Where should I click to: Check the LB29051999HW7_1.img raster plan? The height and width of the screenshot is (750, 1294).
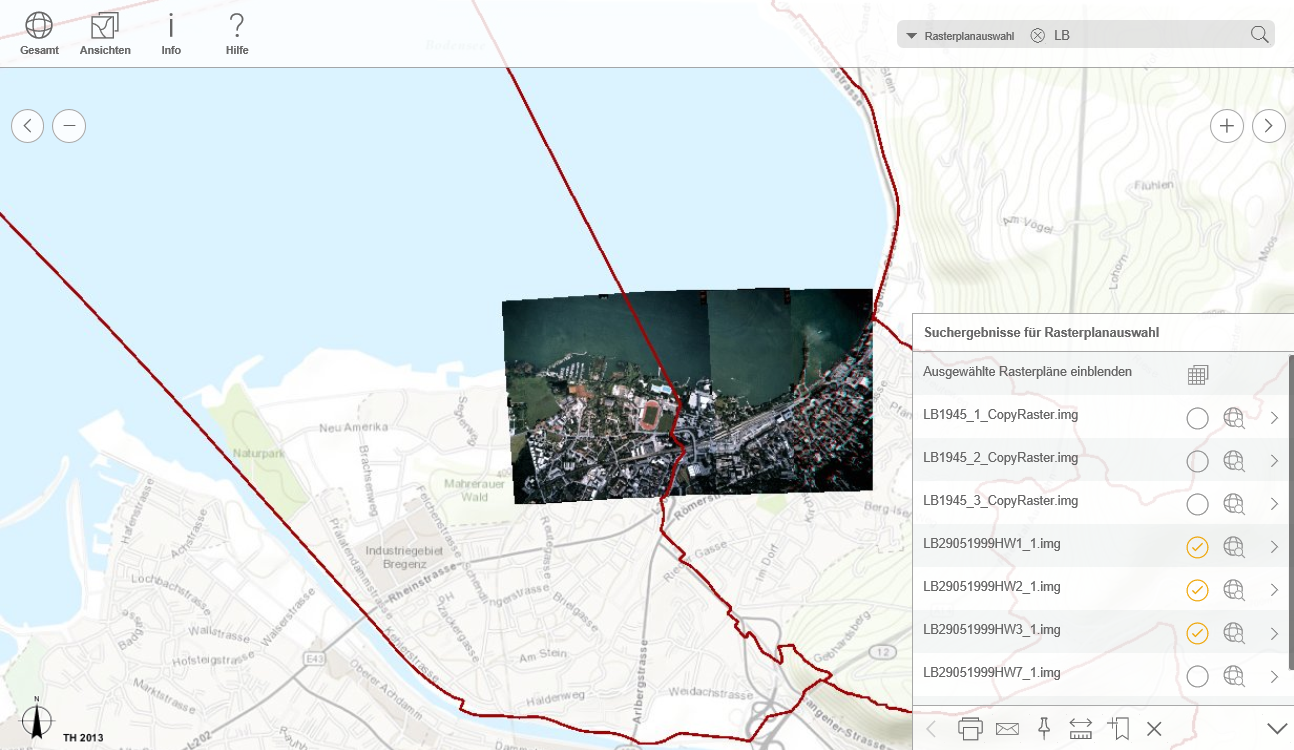click(1197, 676)
